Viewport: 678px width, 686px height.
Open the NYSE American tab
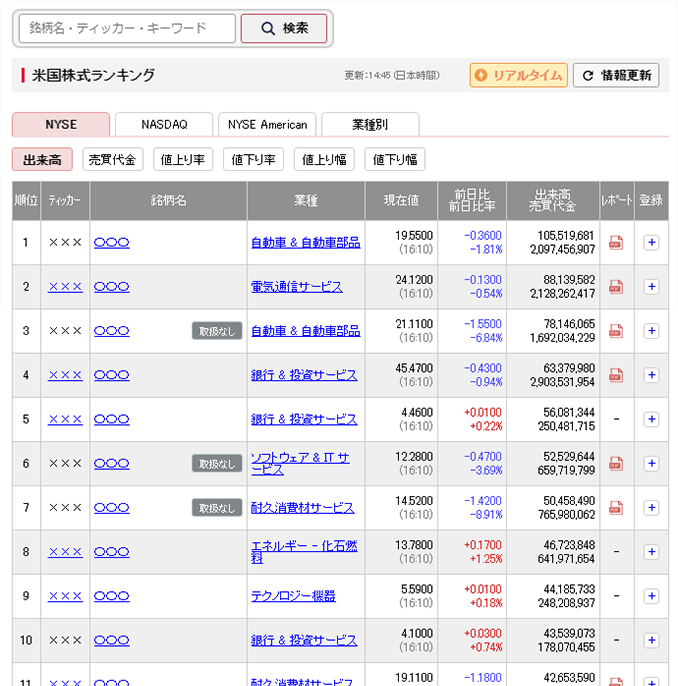pos(267,125)
